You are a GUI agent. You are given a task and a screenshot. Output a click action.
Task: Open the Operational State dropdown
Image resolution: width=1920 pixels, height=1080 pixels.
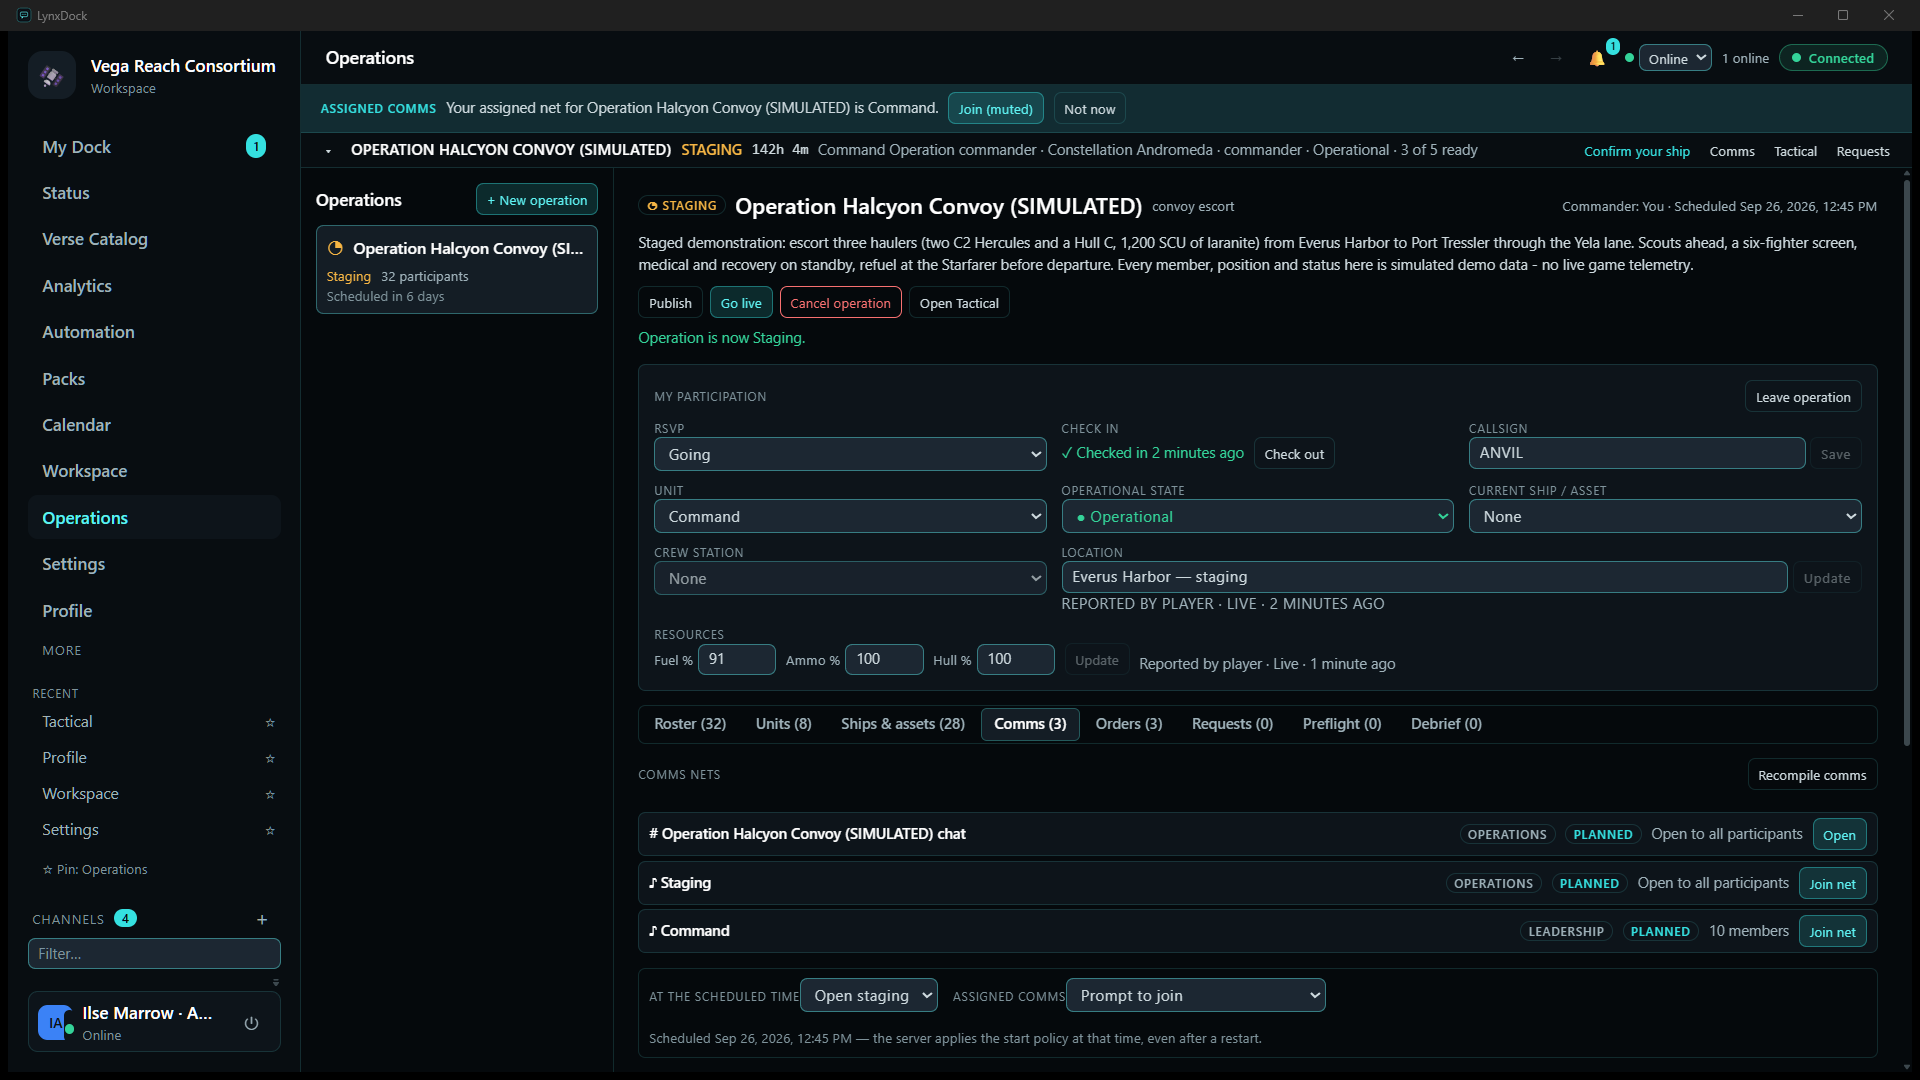[x=1257, y=517]
